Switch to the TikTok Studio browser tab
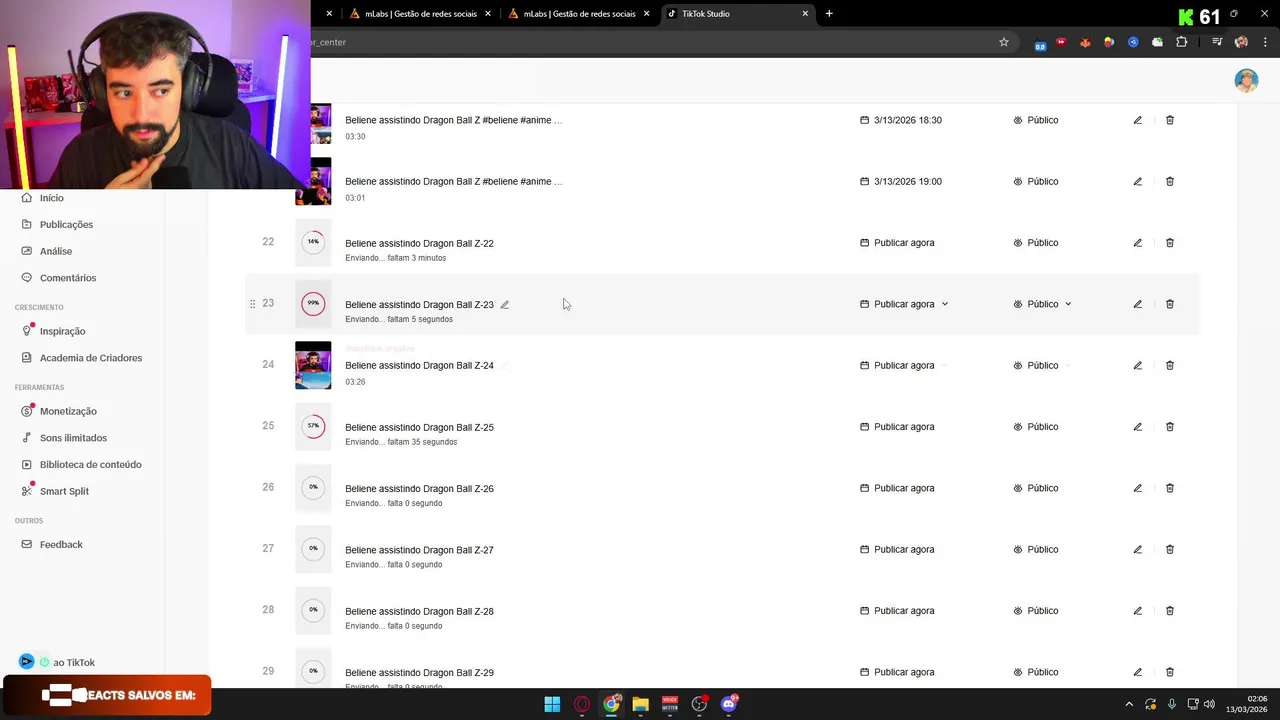The width and height of the screenshot is (1280, 720). point(737,14)
